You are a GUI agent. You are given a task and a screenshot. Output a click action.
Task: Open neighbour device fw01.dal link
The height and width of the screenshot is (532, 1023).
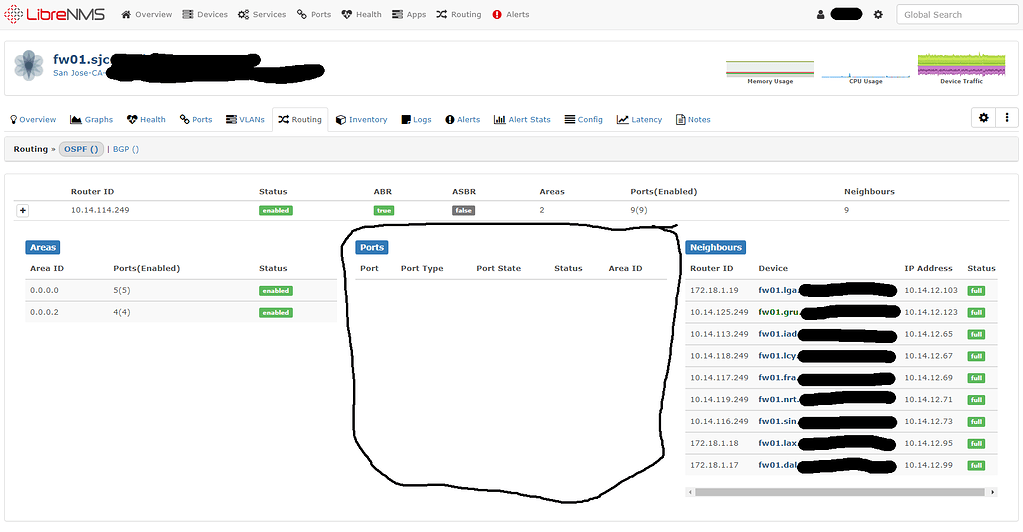(x=778, y=465)
